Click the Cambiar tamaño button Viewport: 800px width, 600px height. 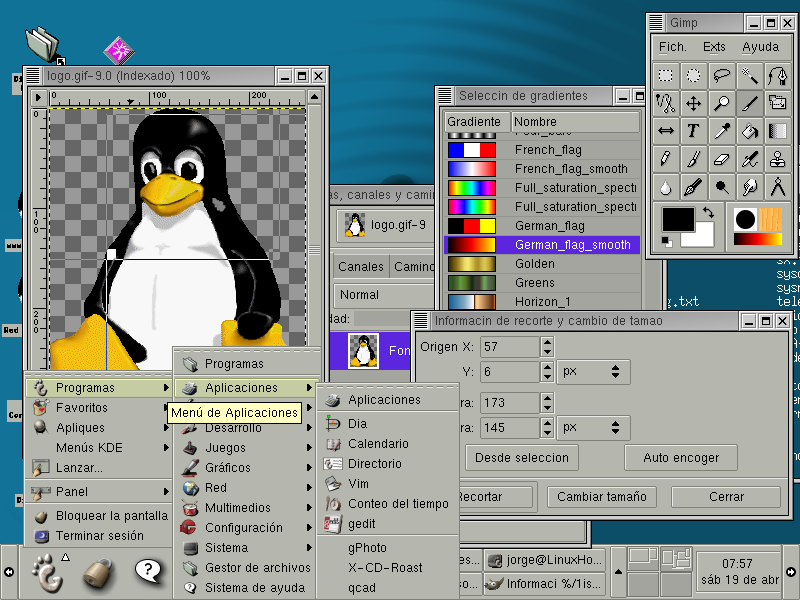[602, 496]
